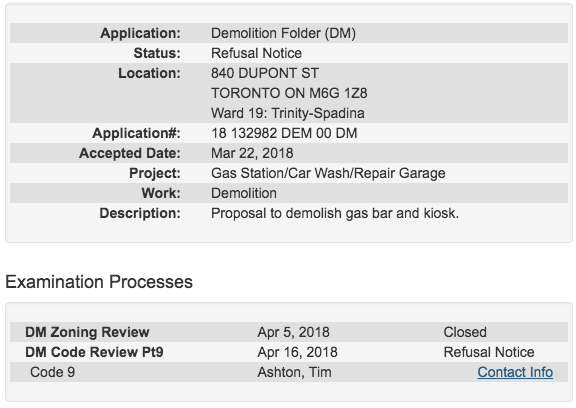
Task: Click the Code 9 examiner row
Action: (289, 372)
